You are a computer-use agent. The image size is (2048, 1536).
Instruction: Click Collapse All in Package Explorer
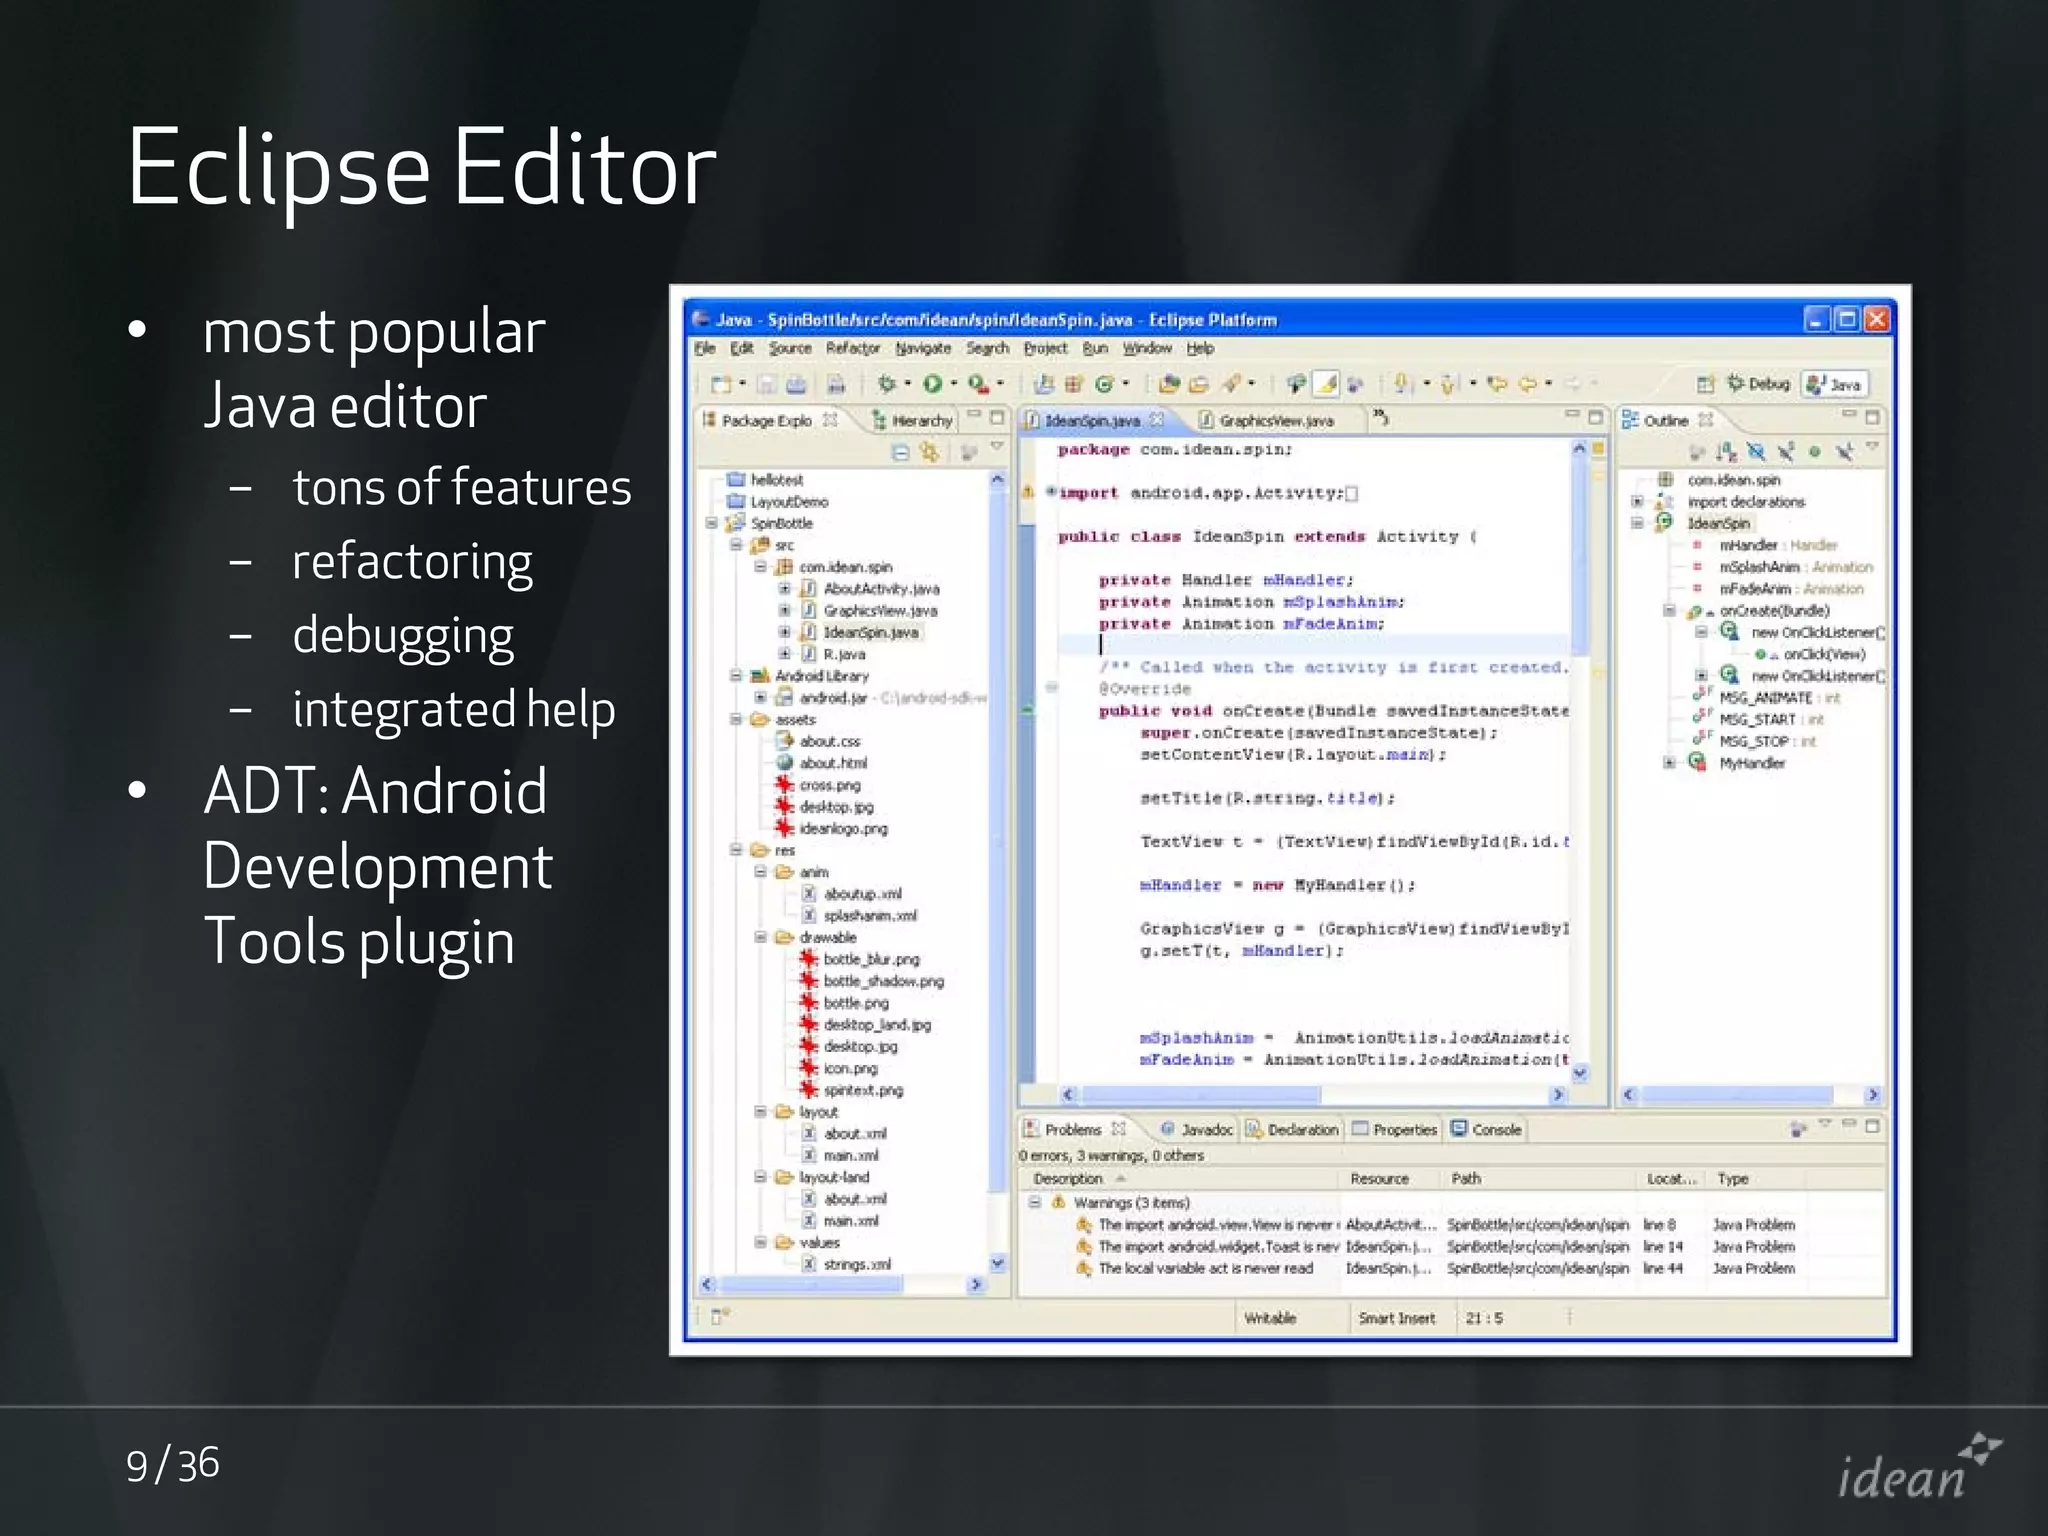(900, 452)
